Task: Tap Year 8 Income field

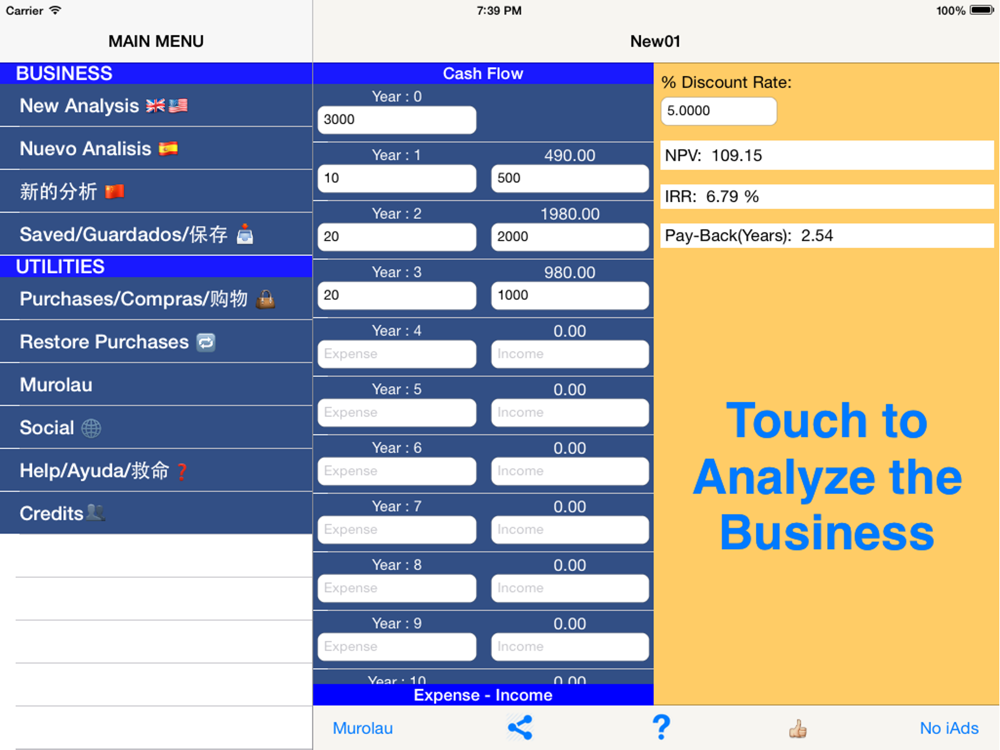Action: coord(570,588)
